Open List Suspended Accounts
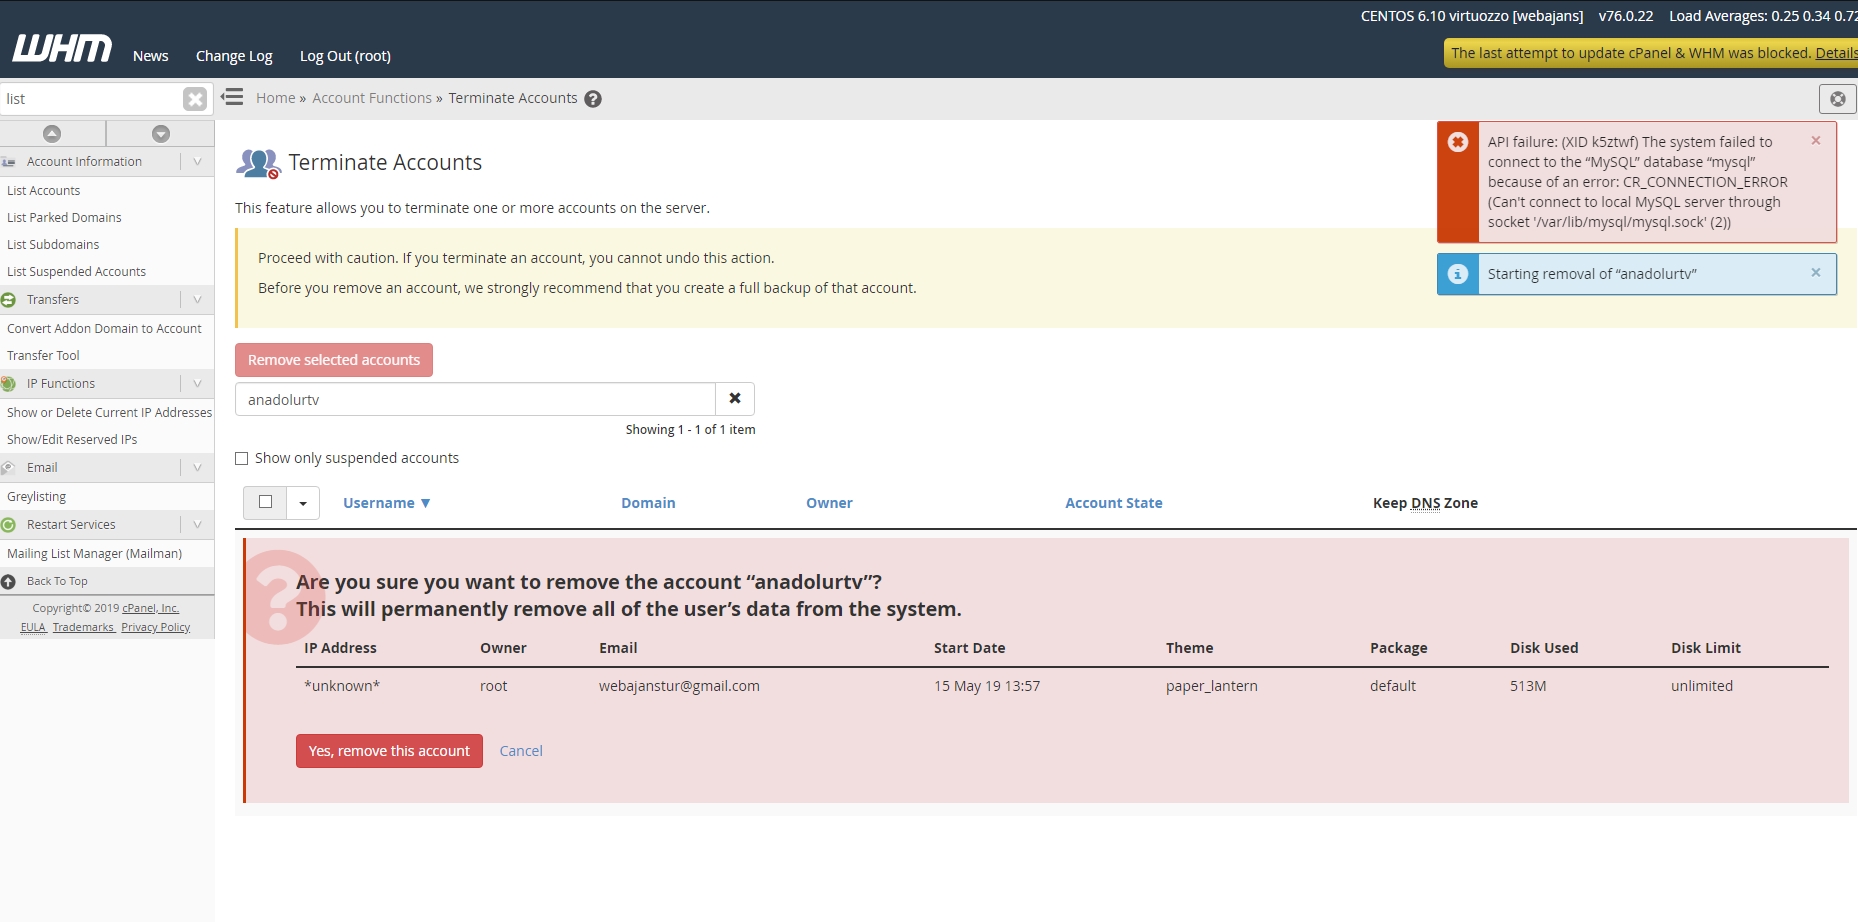This screenshot has width=1858, height=922. tap(76, 272)
